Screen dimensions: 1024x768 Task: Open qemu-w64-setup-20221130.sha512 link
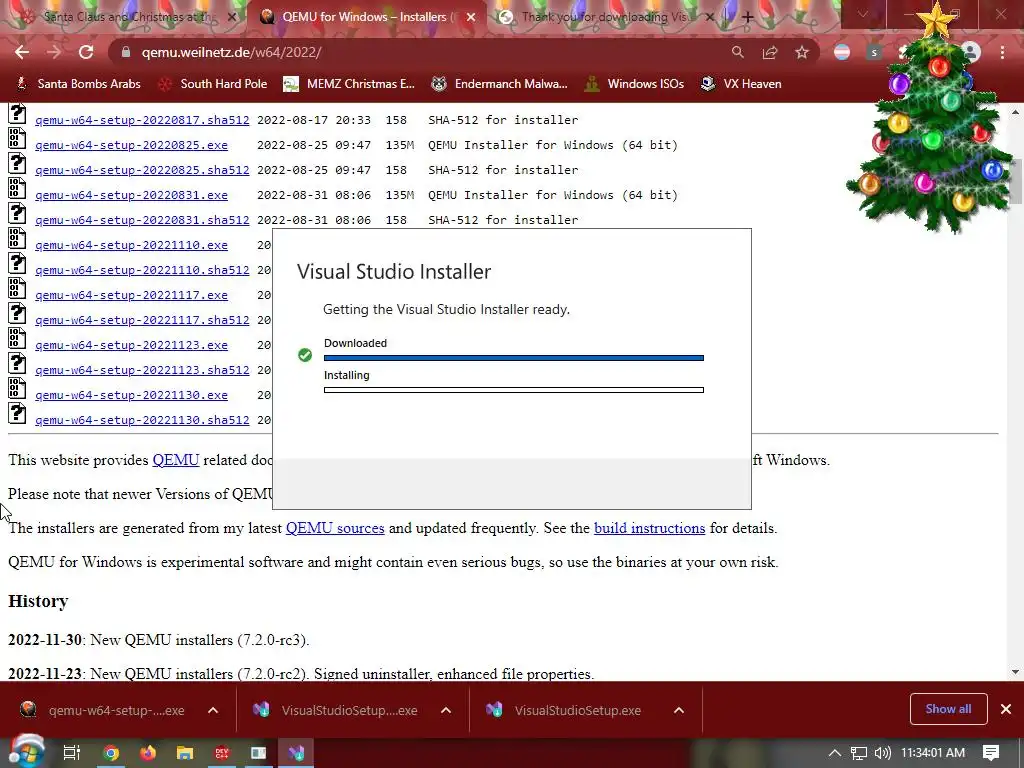pos(142,420)
